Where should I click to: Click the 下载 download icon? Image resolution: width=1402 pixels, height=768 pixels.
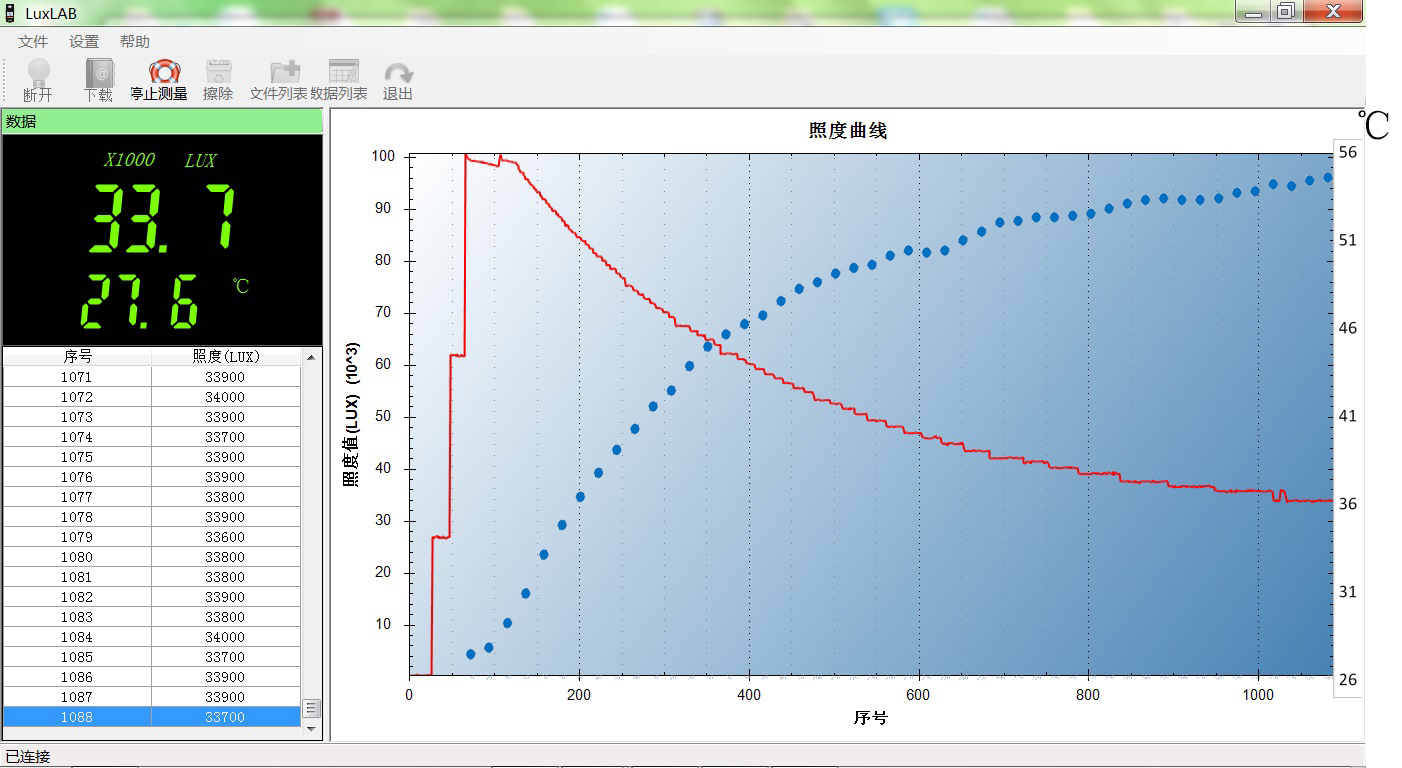[99, 73]
